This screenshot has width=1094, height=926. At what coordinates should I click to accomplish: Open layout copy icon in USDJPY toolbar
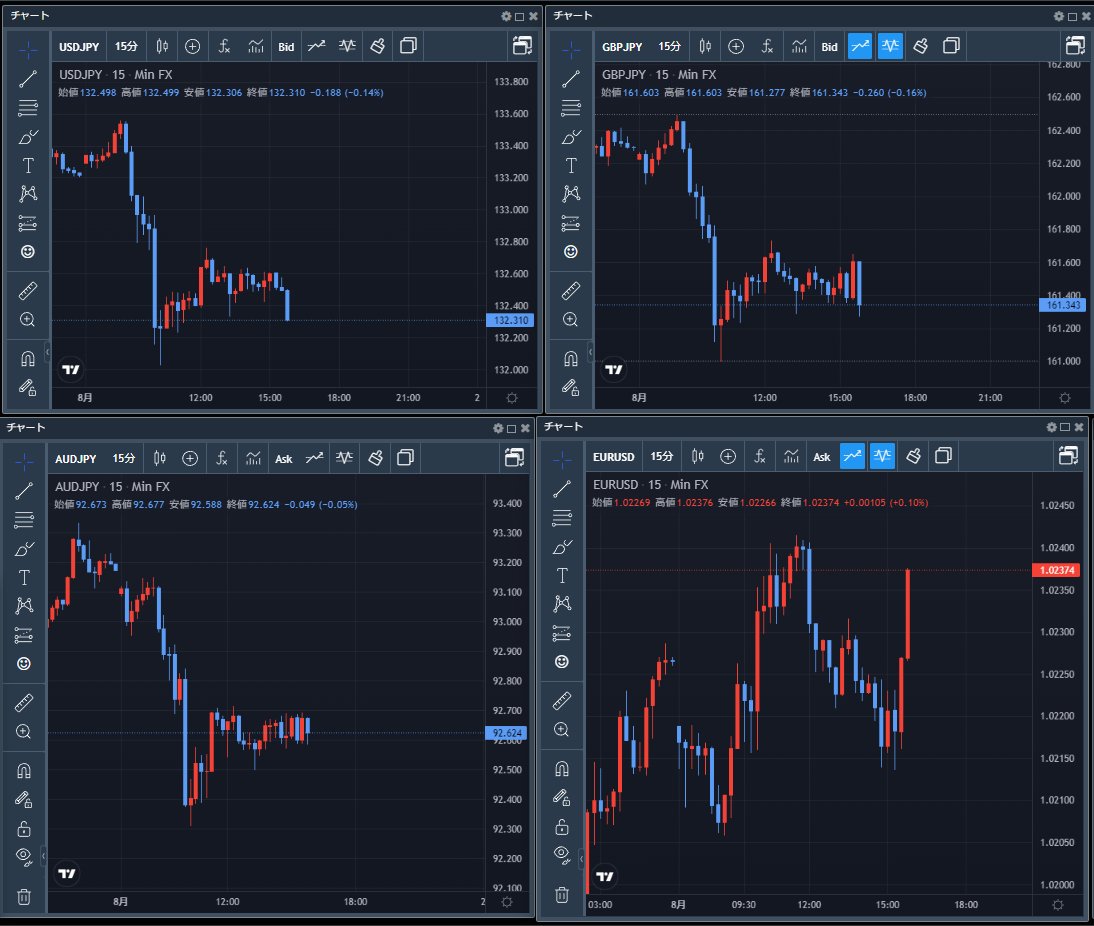408,46
